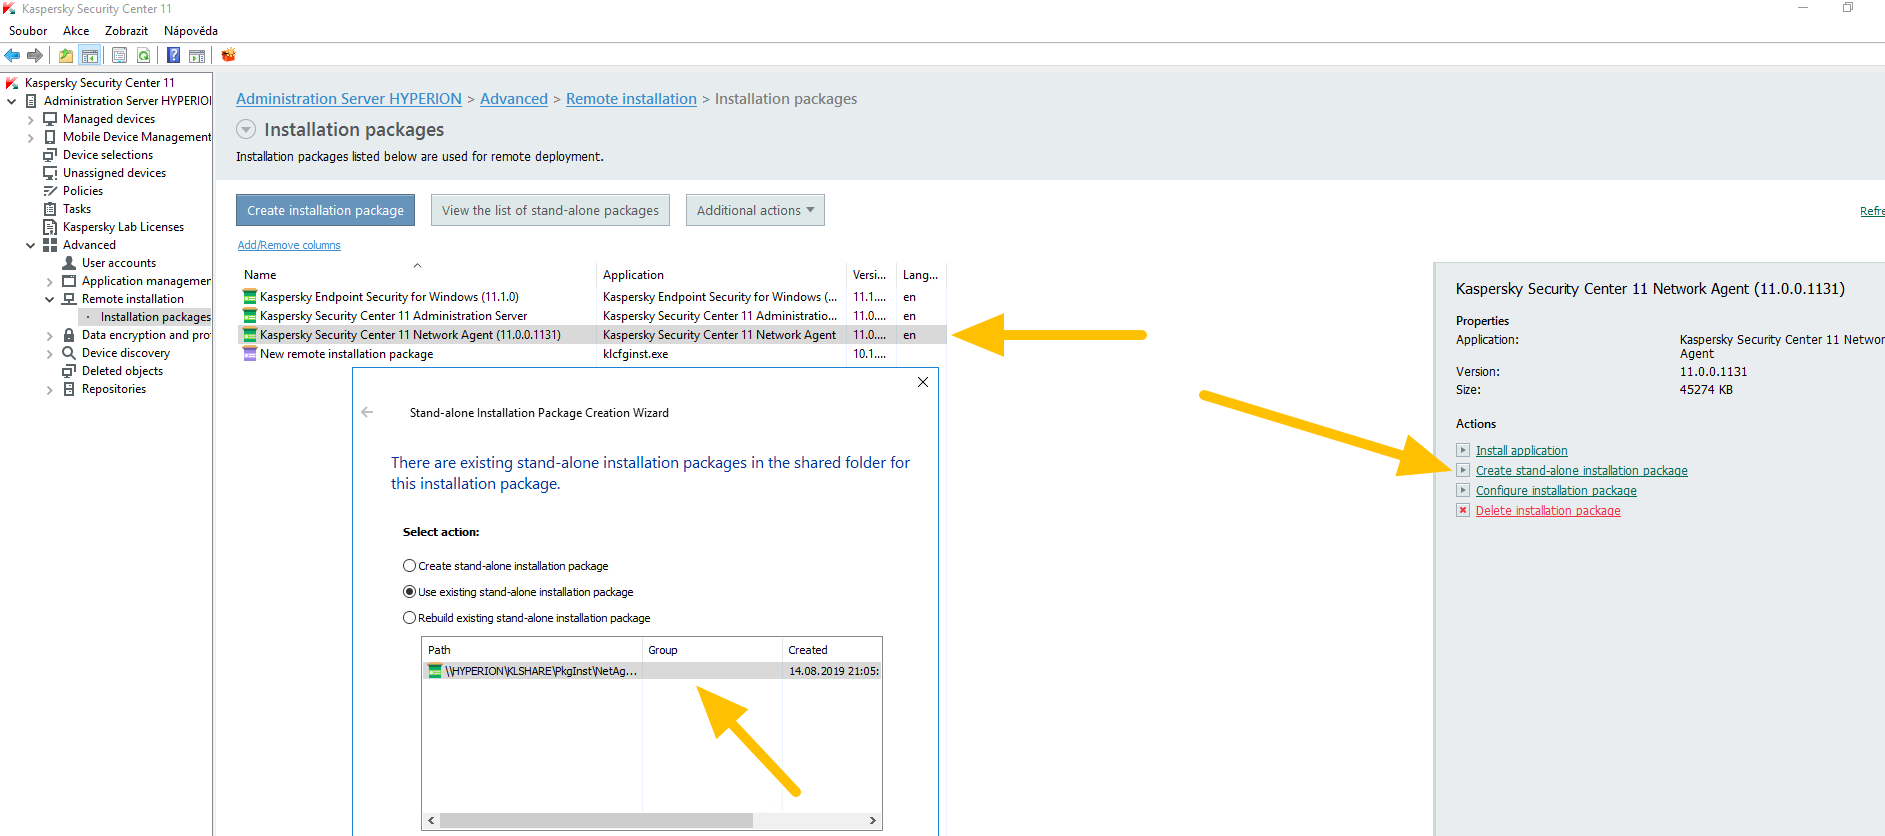Open the Administration Server HYPERION breadcrumb link
This screenshot has width=1885, height=836.
[349, 99]
